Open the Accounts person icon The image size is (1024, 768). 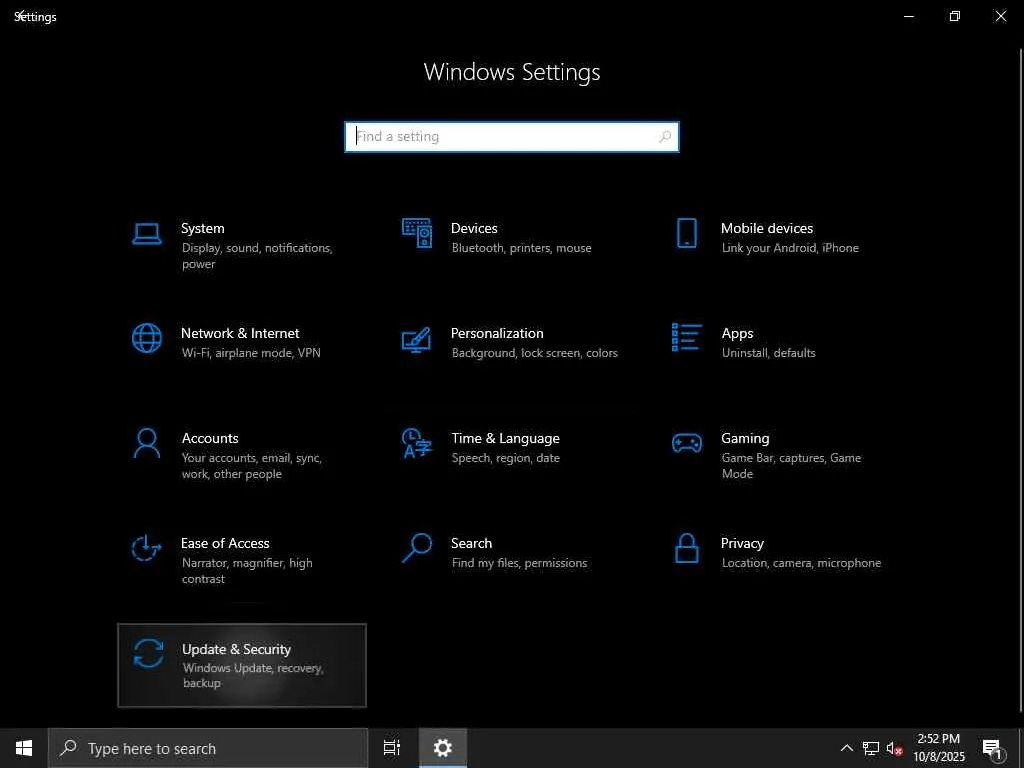coord(147,443)
